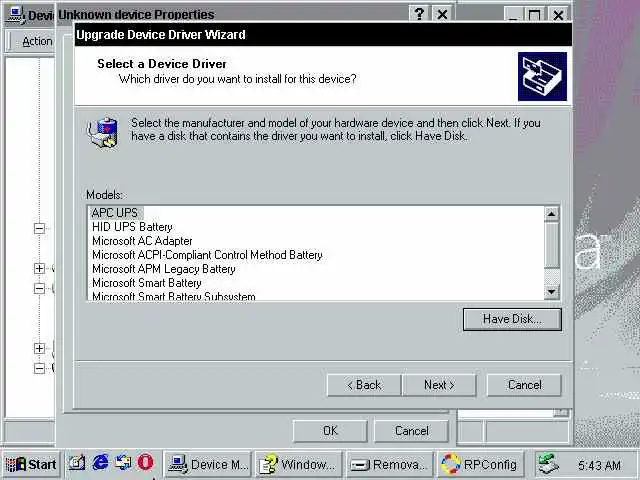Cancel the Upgrade Device Driver Wizard
Image resolution: width=640 pixels, height=480 pixels.
coord(524,385)
